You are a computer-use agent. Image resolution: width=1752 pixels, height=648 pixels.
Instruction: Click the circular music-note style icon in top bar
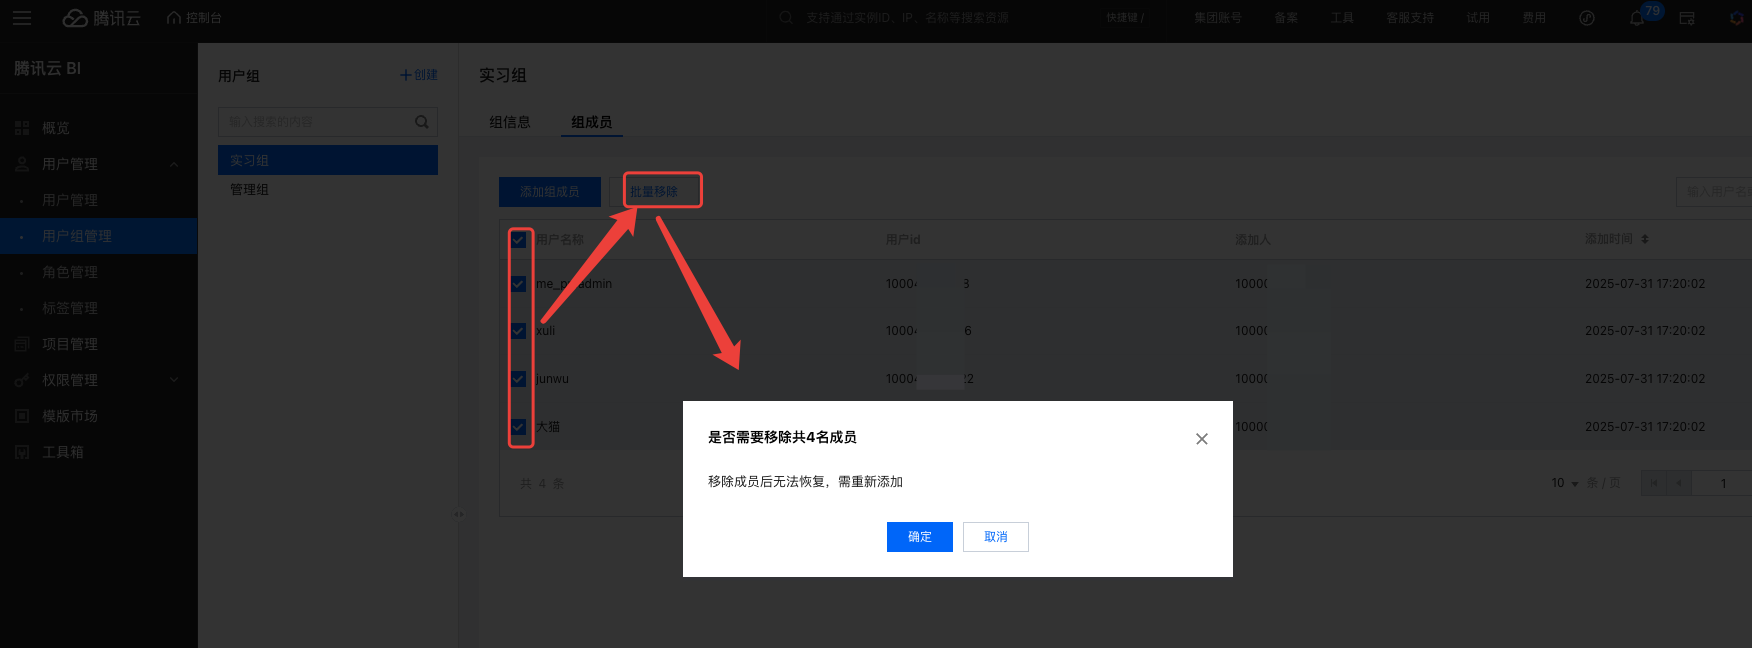[1586, 18]
